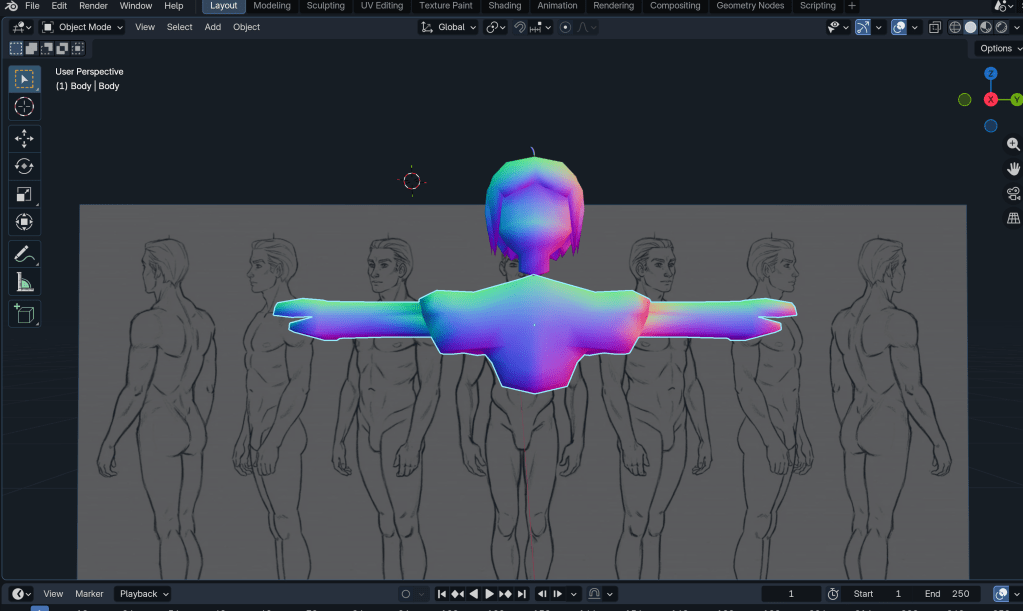Open the Object Mode dropdown
1023x611 pixels.
coord(83,27)
